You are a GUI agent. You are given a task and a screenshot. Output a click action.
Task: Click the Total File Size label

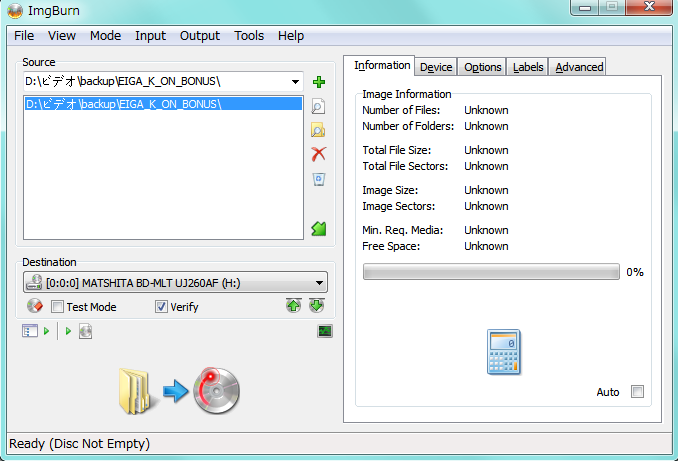397,150
